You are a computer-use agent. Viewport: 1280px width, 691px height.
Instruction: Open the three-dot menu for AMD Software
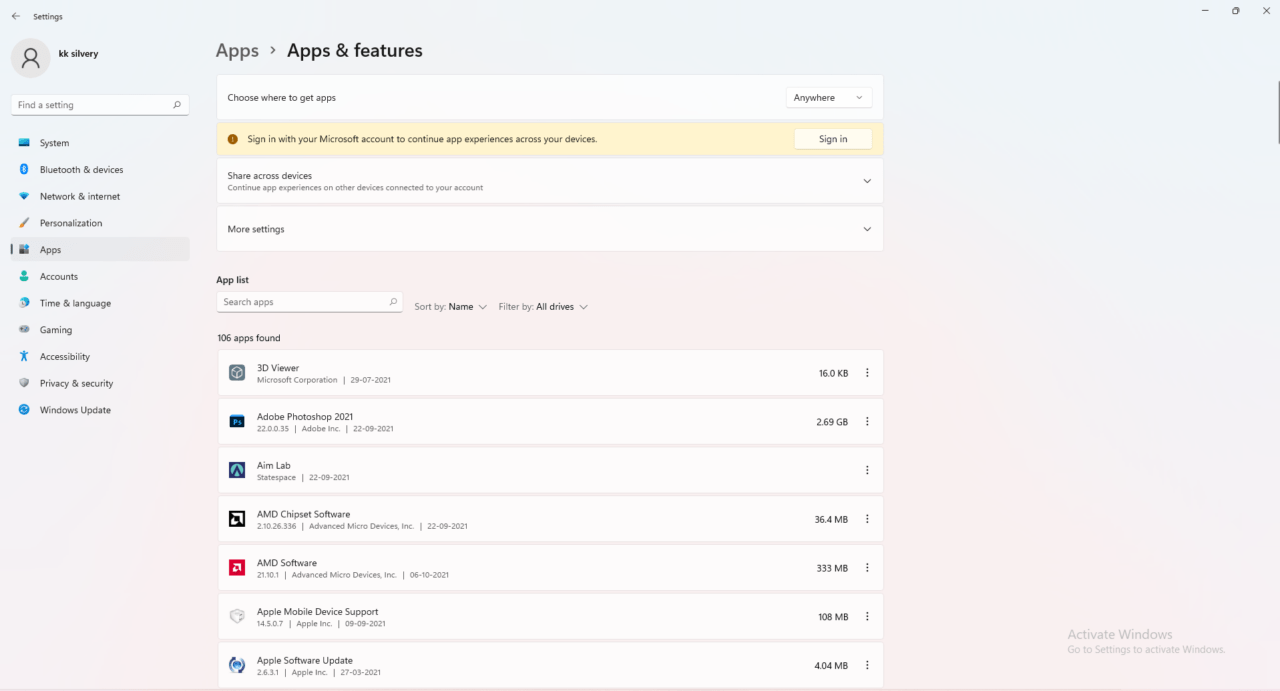867,568
